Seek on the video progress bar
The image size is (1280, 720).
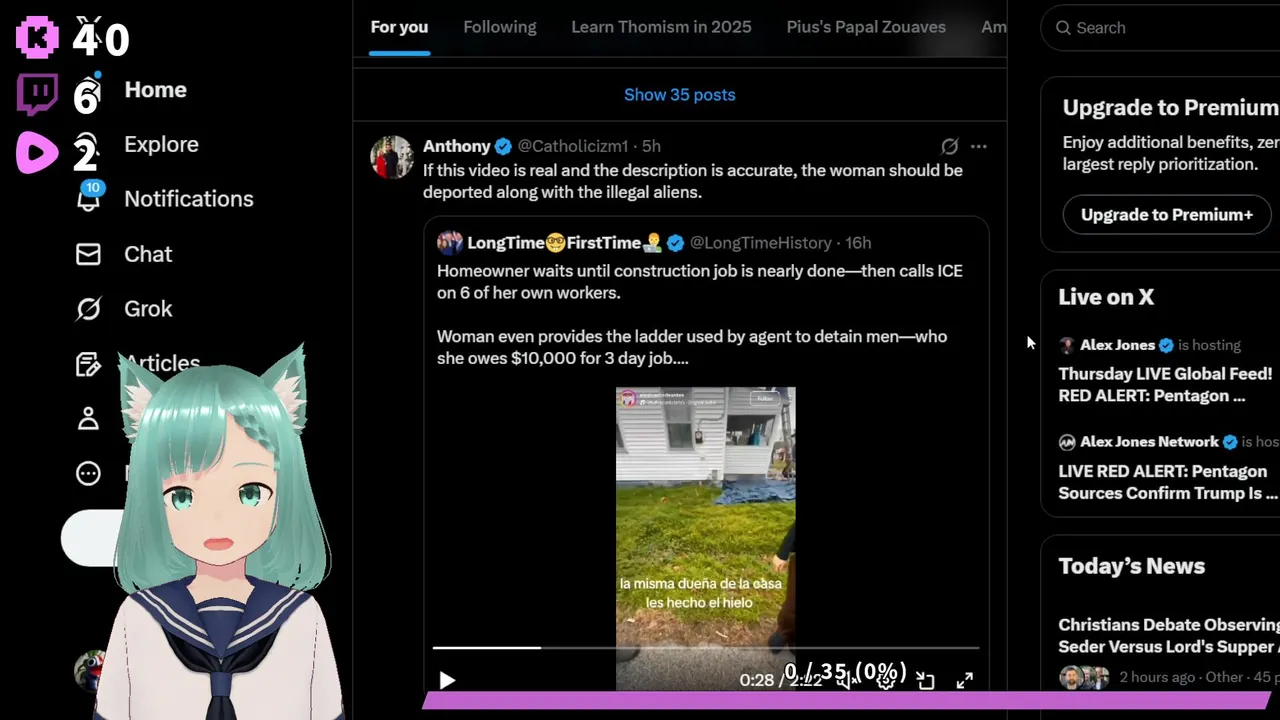[x=706, y=648]
